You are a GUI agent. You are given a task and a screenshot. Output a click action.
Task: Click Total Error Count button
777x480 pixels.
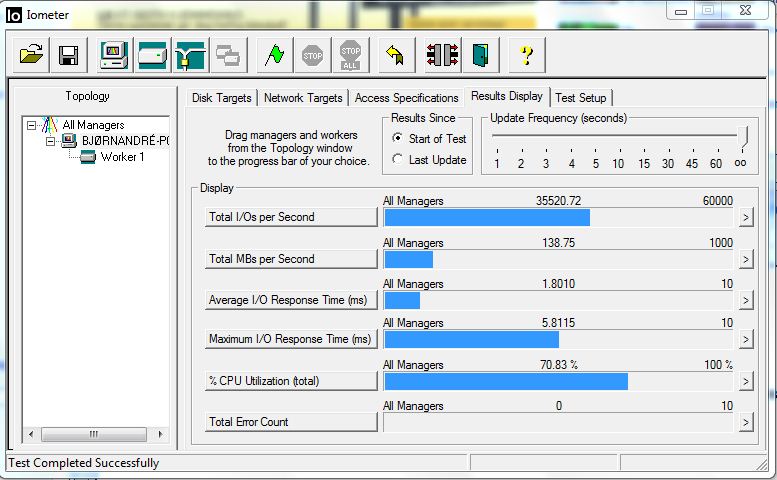(291, 423)
